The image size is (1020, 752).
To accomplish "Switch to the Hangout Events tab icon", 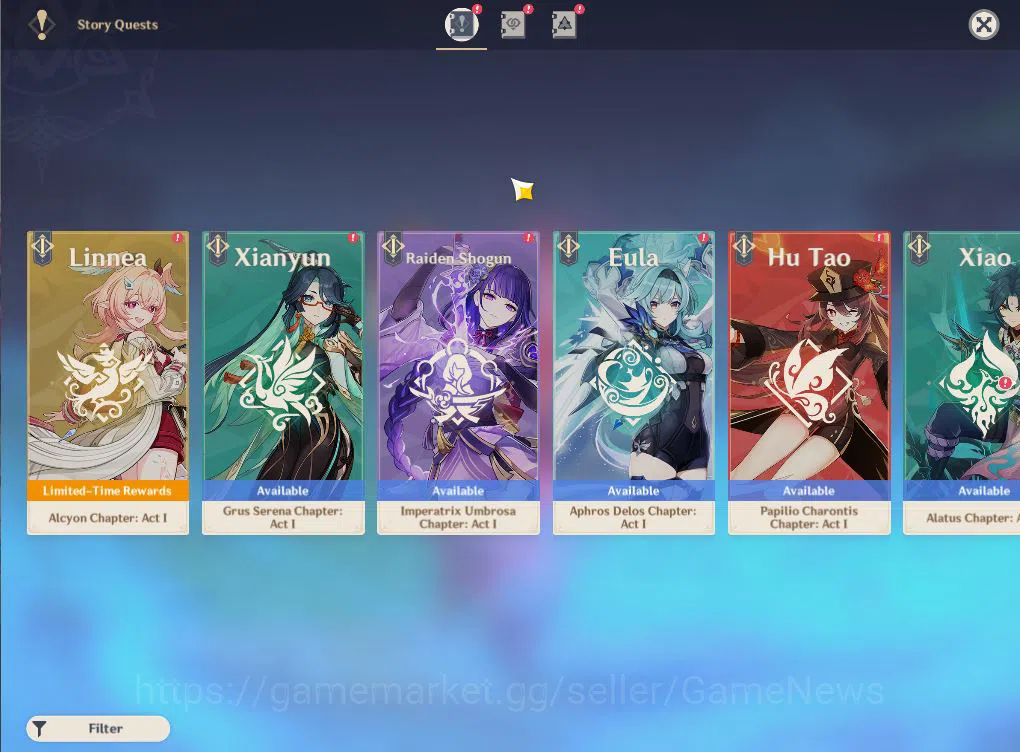I will click(513, 25).
